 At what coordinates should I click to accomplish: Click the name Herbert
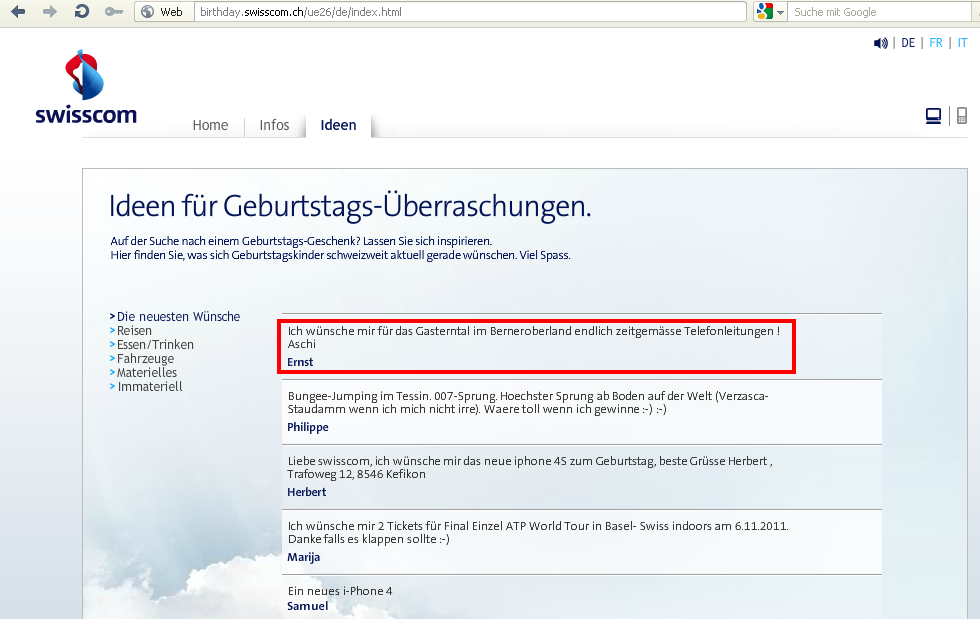pyautogui.click(x=306, y=492)
